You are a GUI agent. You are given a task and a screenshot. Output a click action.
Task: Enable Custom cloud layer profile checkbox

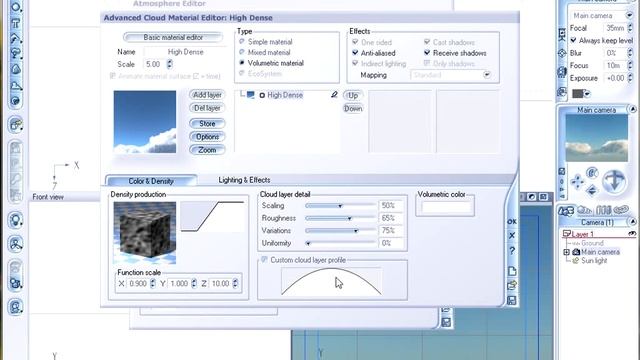tap(264, 260)
